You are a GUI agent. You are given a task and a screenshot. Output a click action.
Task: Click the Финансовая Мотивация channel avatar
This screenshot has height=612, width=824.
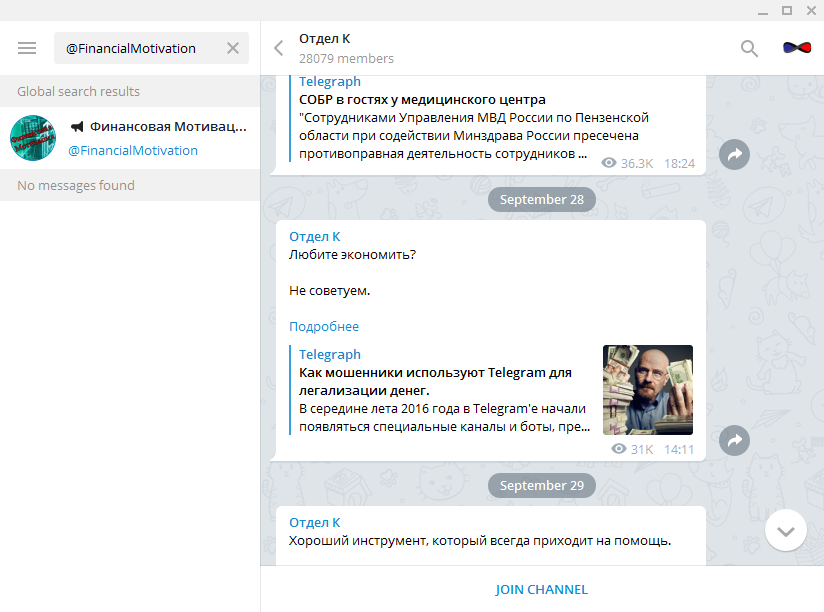point(33,138)
